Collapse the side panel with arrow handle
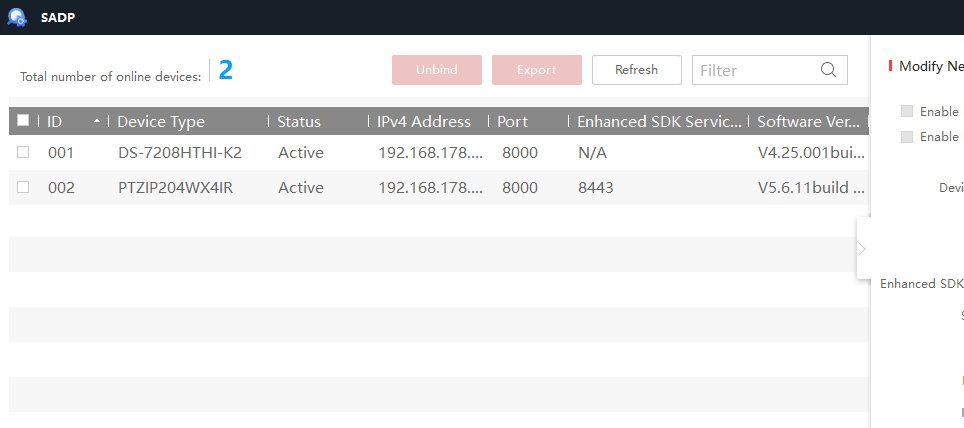The height and width of the screenshot is (428, 964). pos(862,248)
